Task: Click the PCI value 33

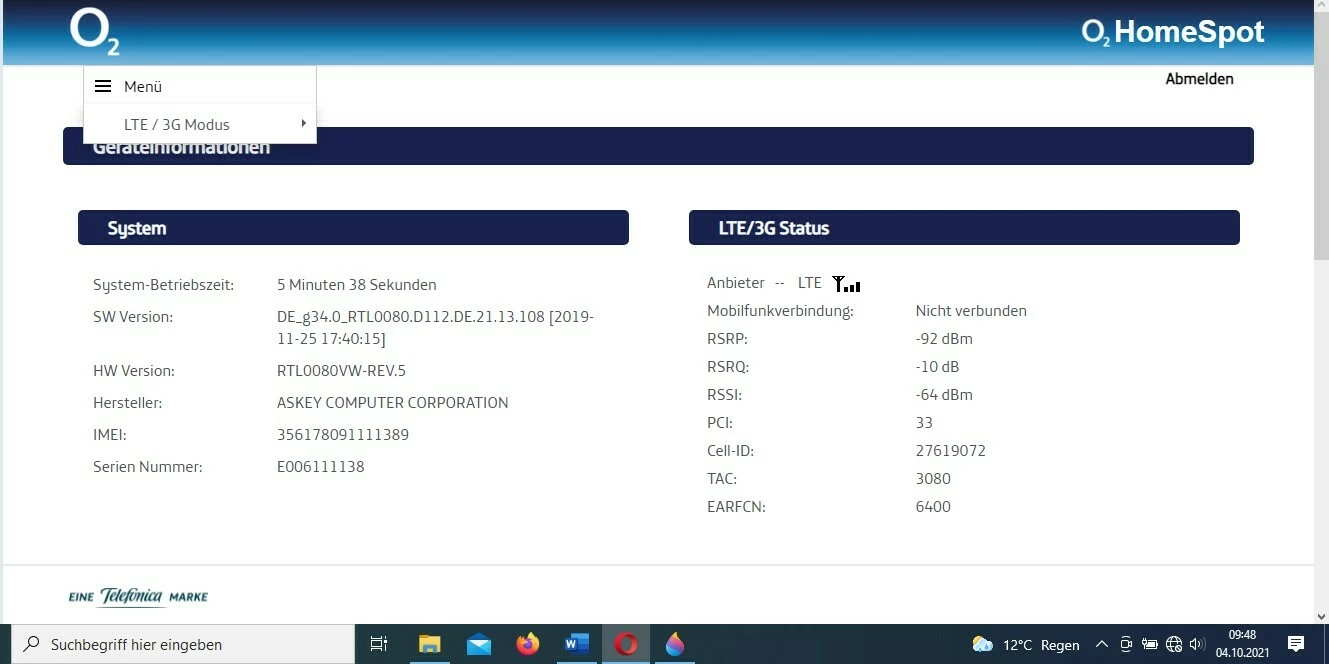Action: click(x=924, y=423)
